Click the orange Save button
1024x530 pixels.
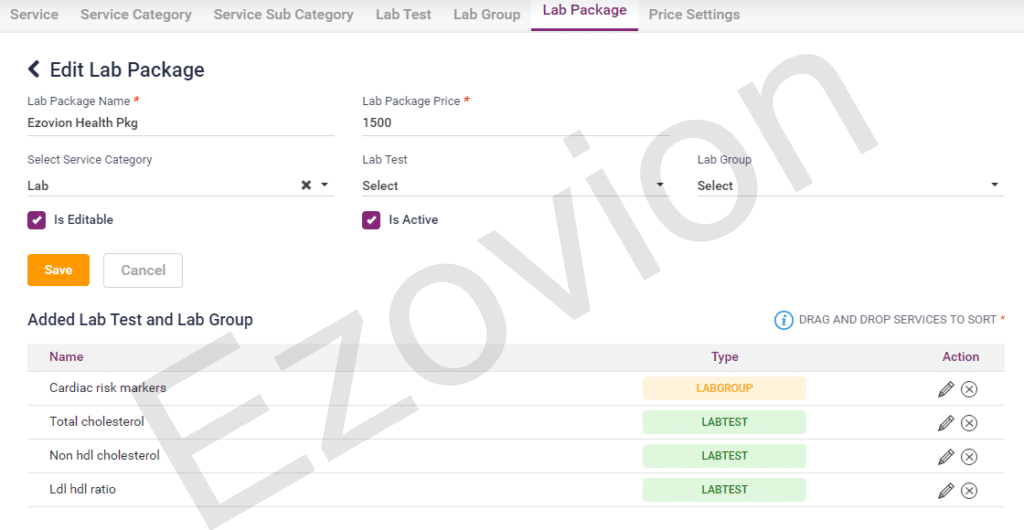tap(58, 270)
